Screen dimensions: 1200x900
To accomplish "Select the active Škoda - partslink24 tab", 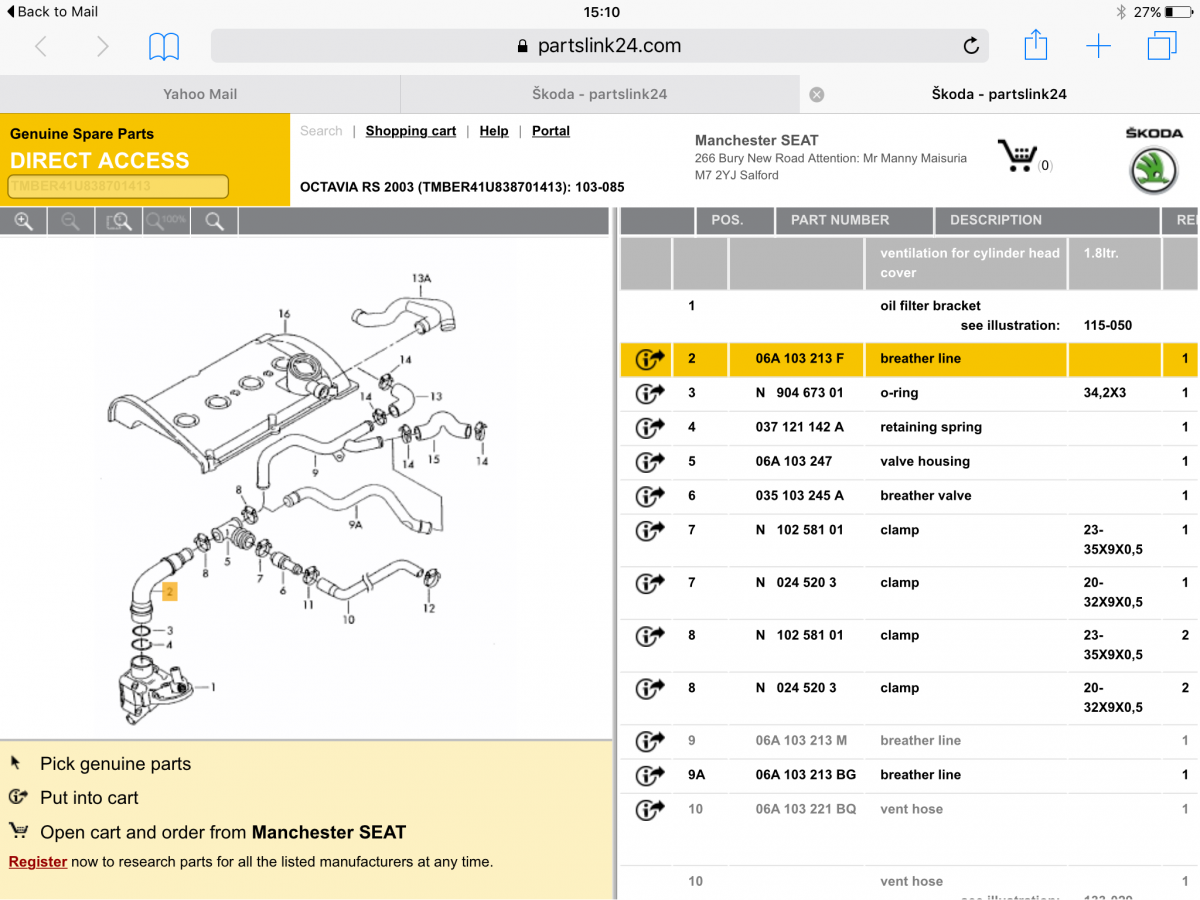I will tap(999, 94).
